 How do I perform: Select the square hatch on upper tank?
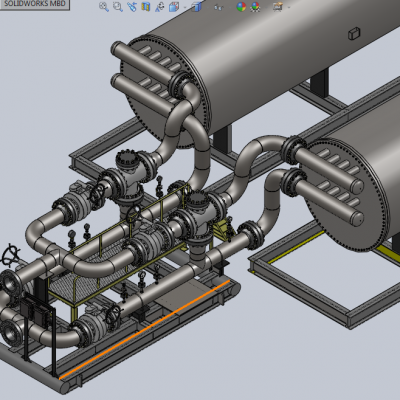[x=354, y=34]
